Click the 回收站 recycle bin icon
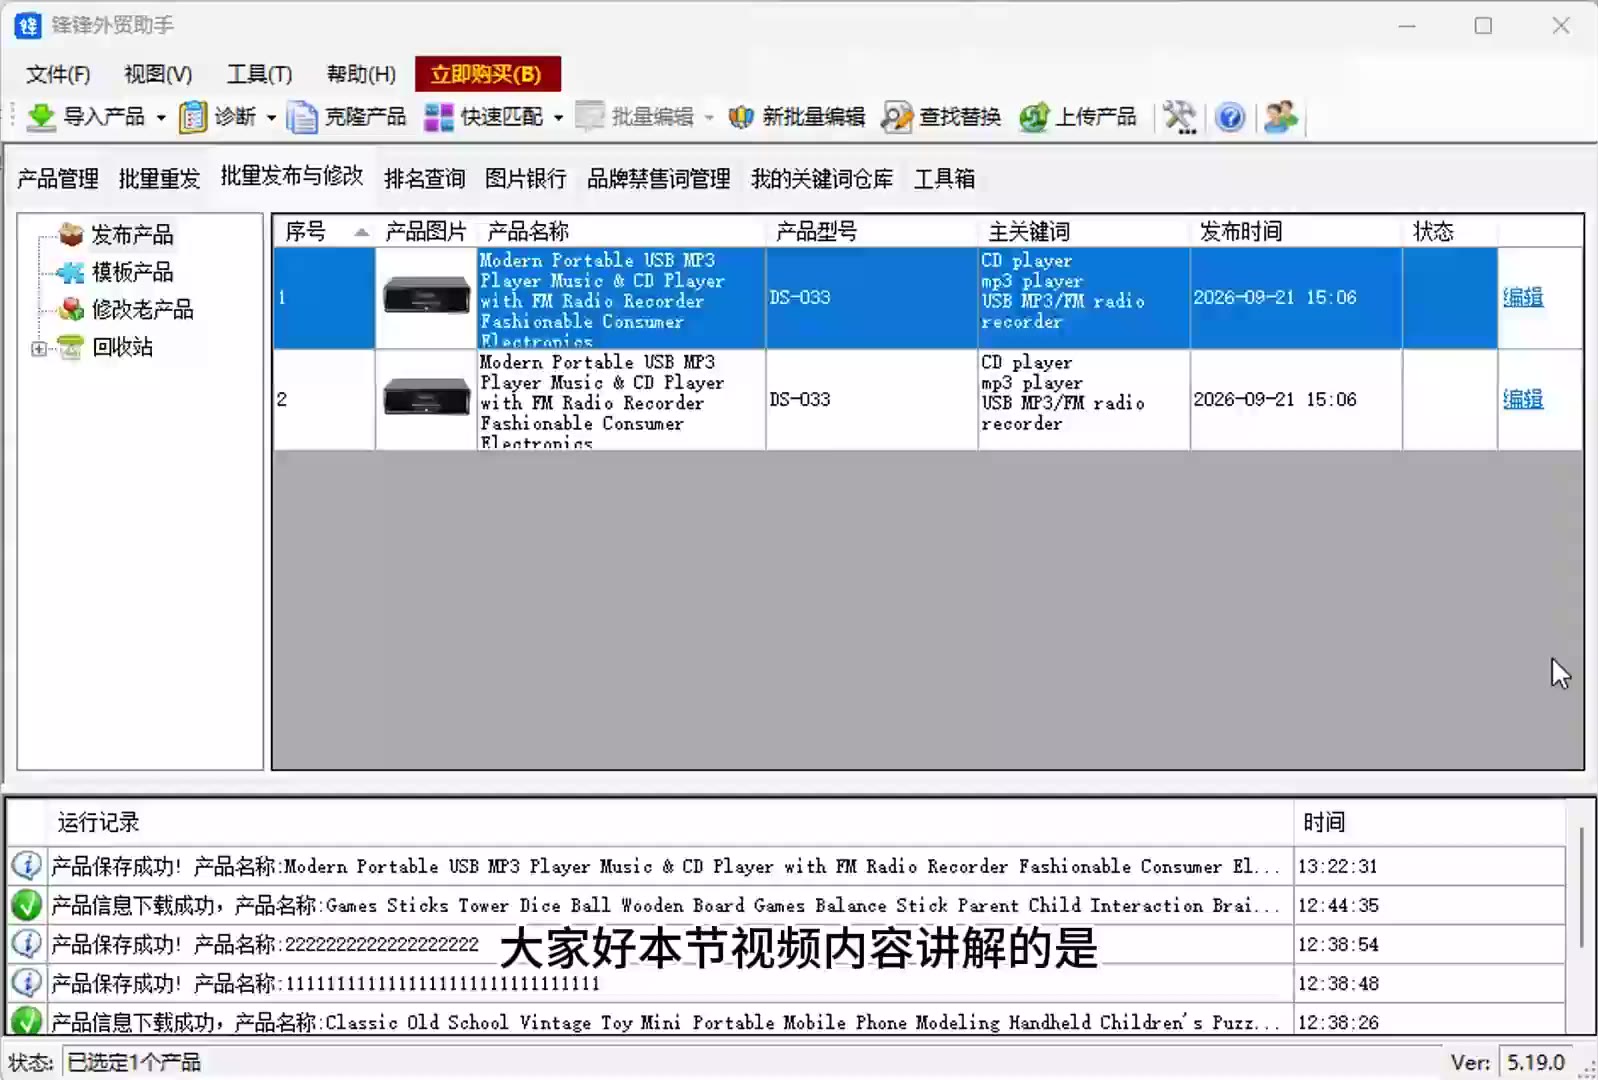This screenshot has width=1598, height=1080. tap(71, 347)
